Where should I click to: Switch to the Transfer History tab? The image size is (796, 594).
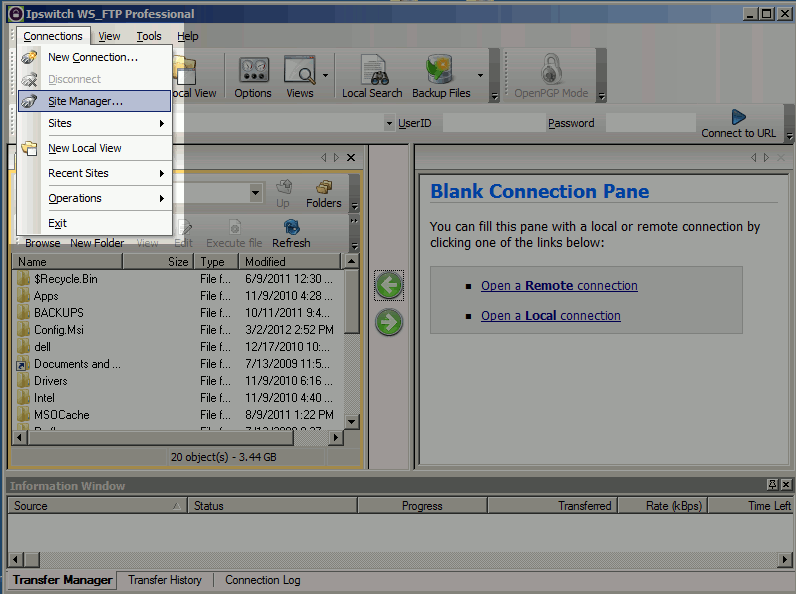[165, 580]
